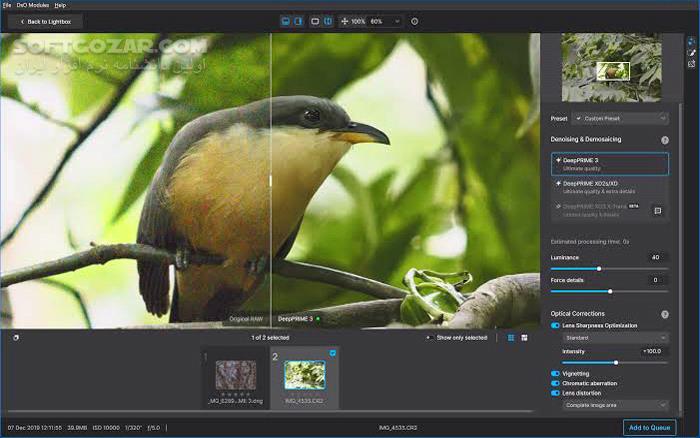Image resolution: width=700 pixels, height=438 pixels.
Task: Select DeepPRIME XD2s/XD denoising option
Action: (610, 187)
